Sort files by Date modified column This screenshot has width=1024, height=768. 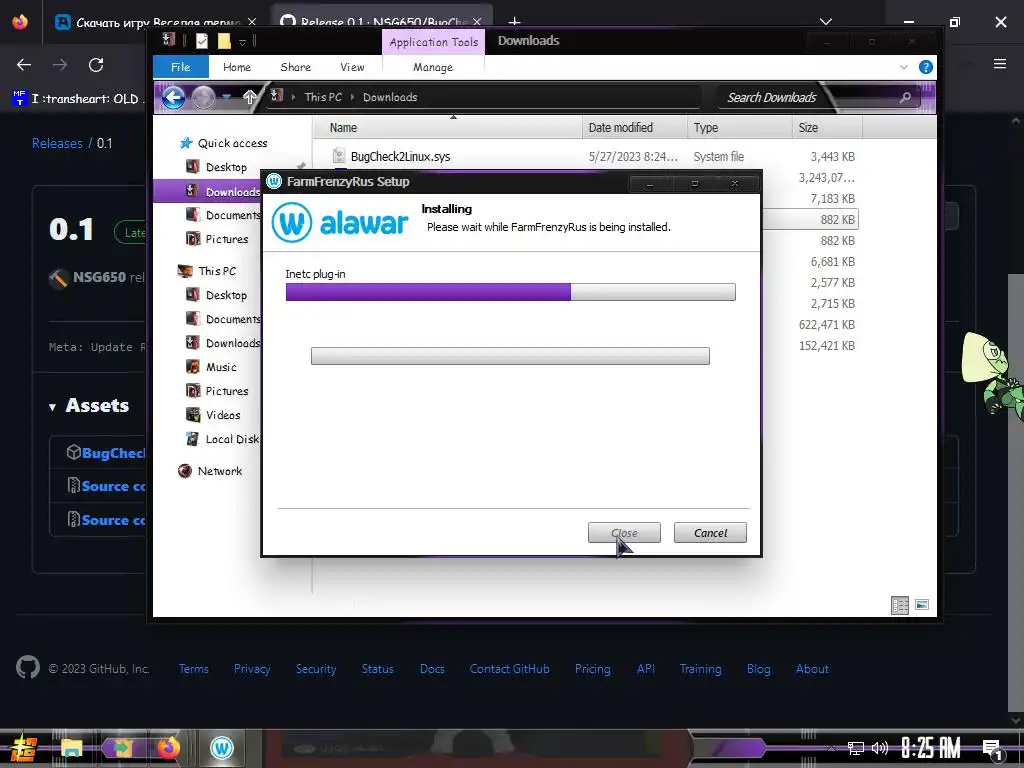point(633,128)
